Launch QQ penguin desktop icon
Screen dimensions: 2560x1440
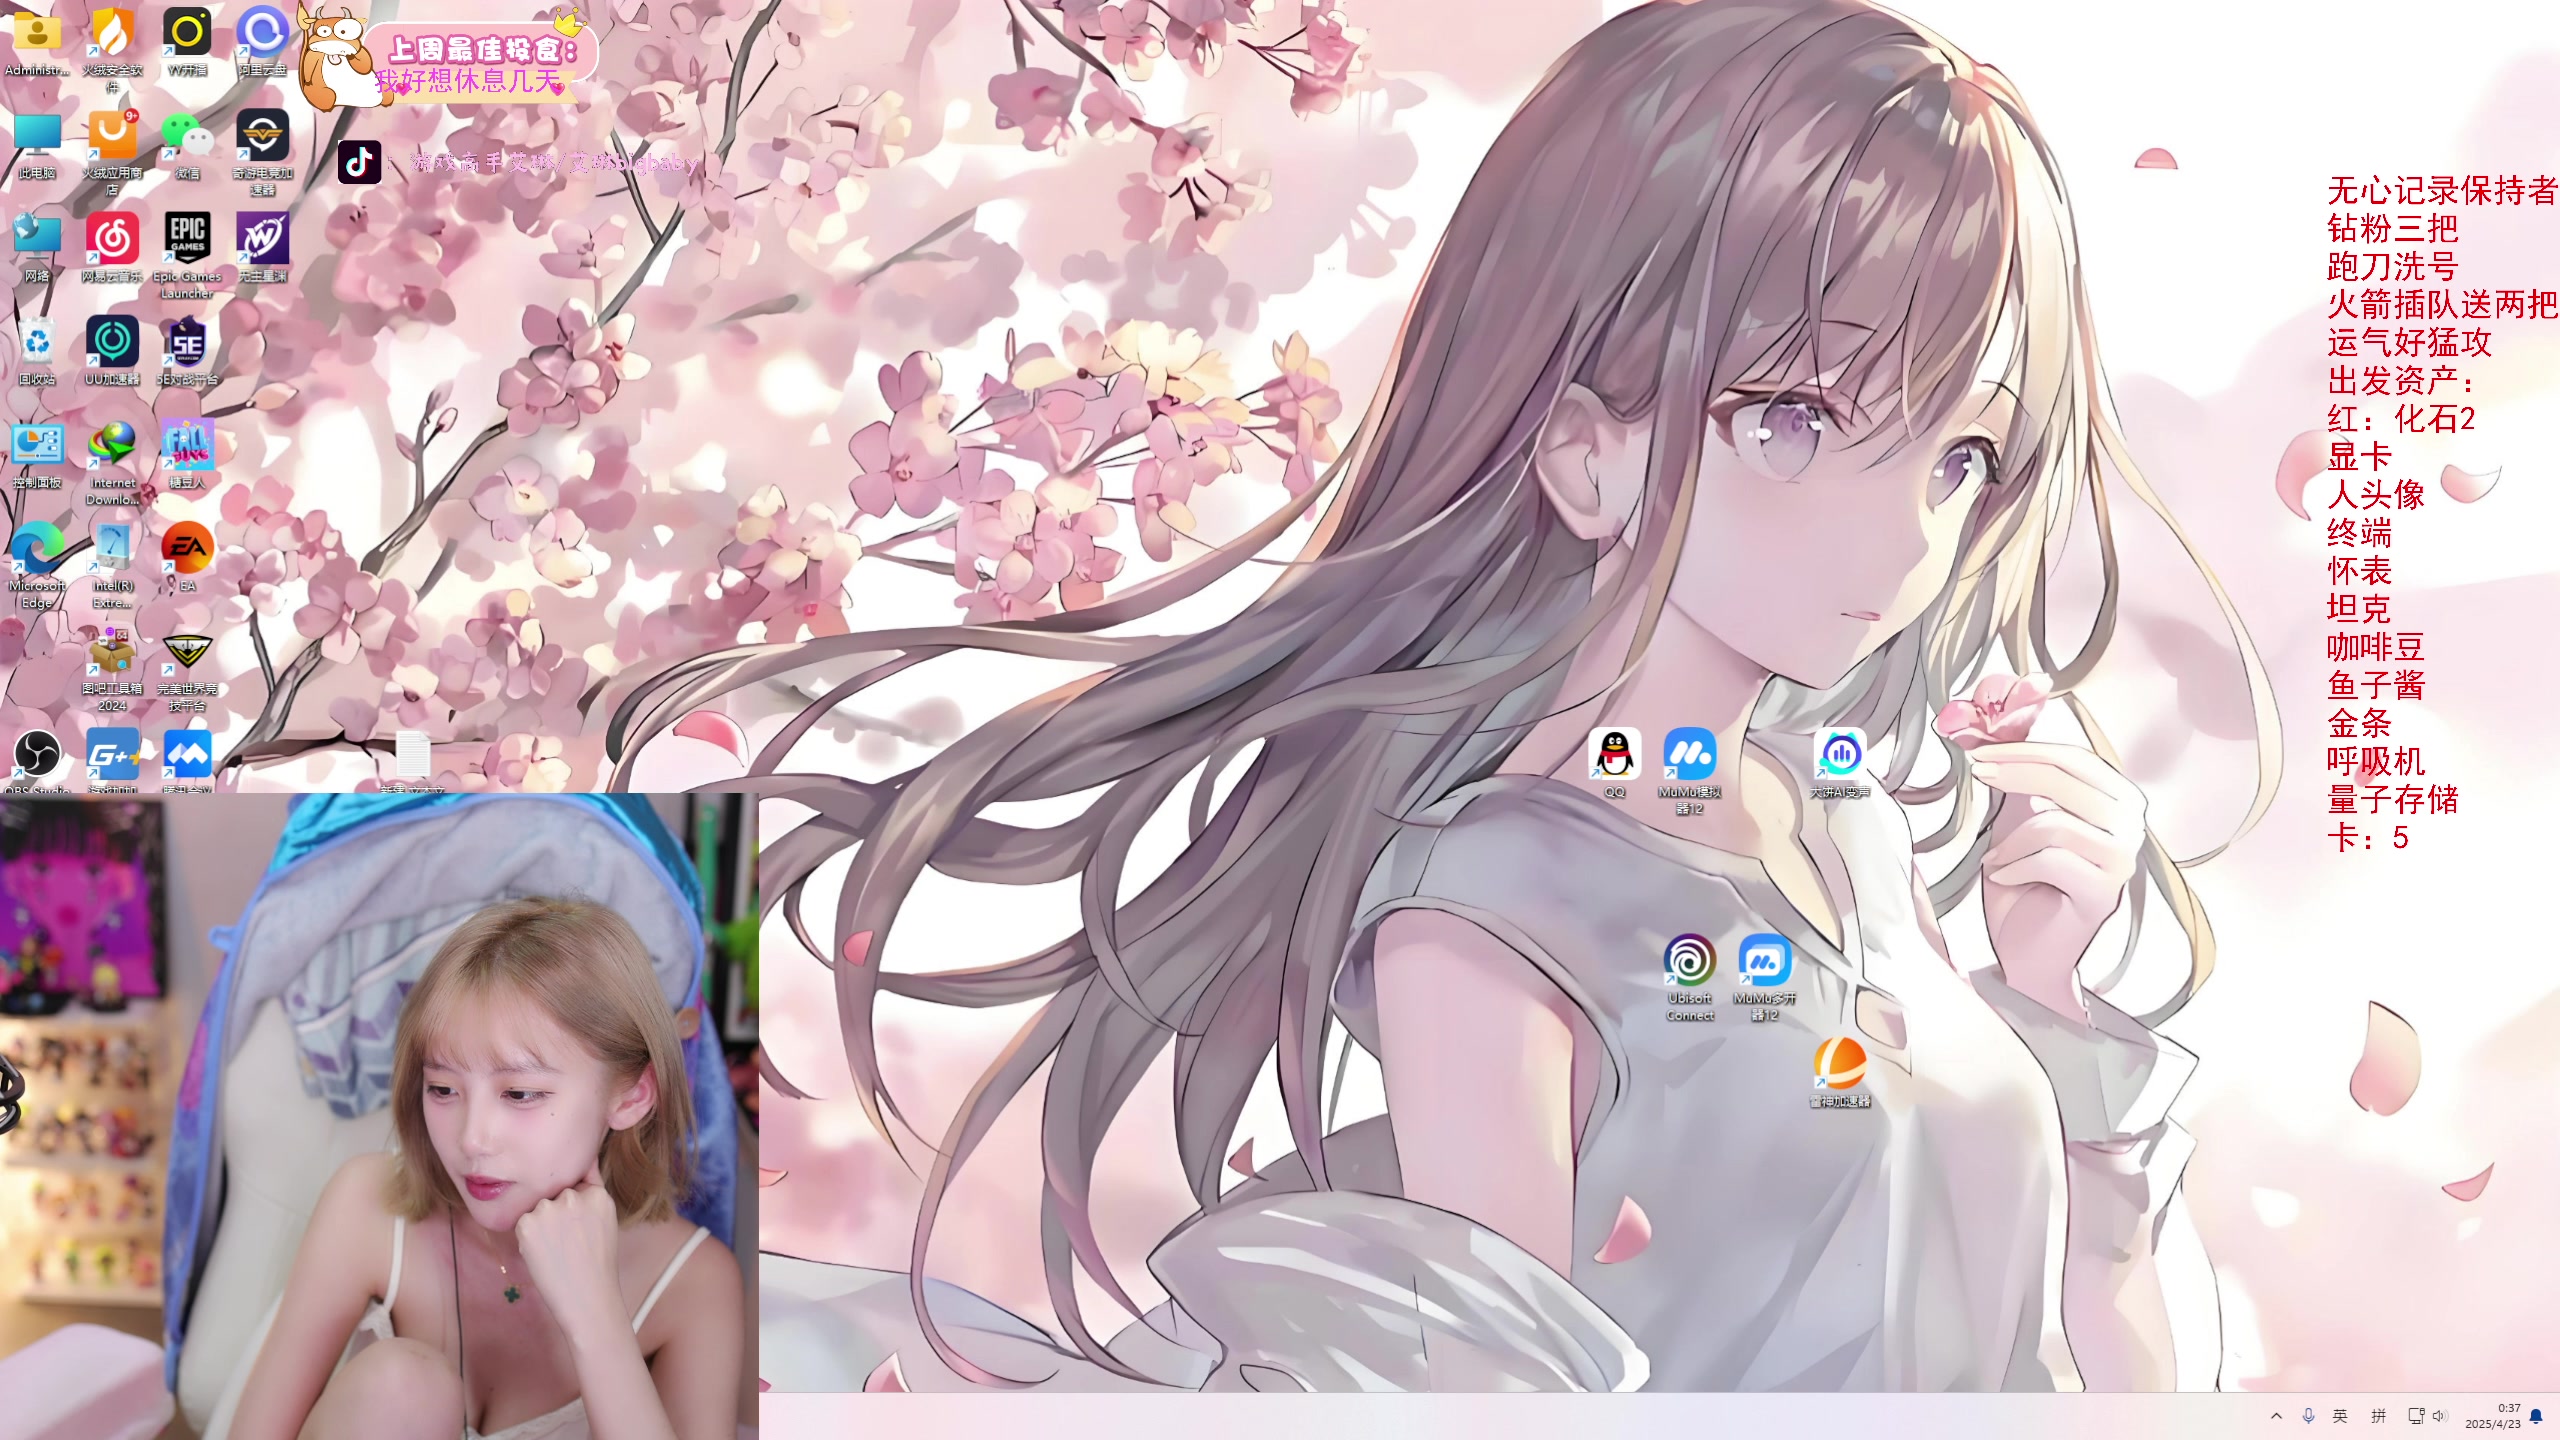click(1614, 764)
